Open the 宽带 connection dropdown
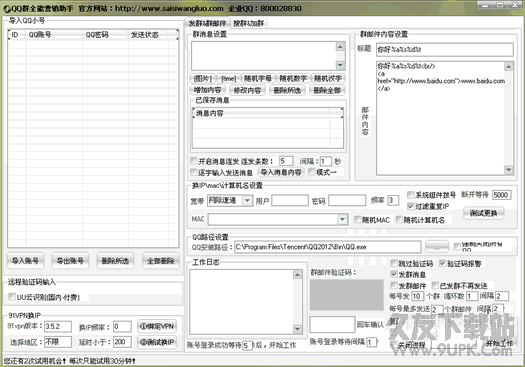The height and width of the screenshot is (367, 525). click(247, 201)
